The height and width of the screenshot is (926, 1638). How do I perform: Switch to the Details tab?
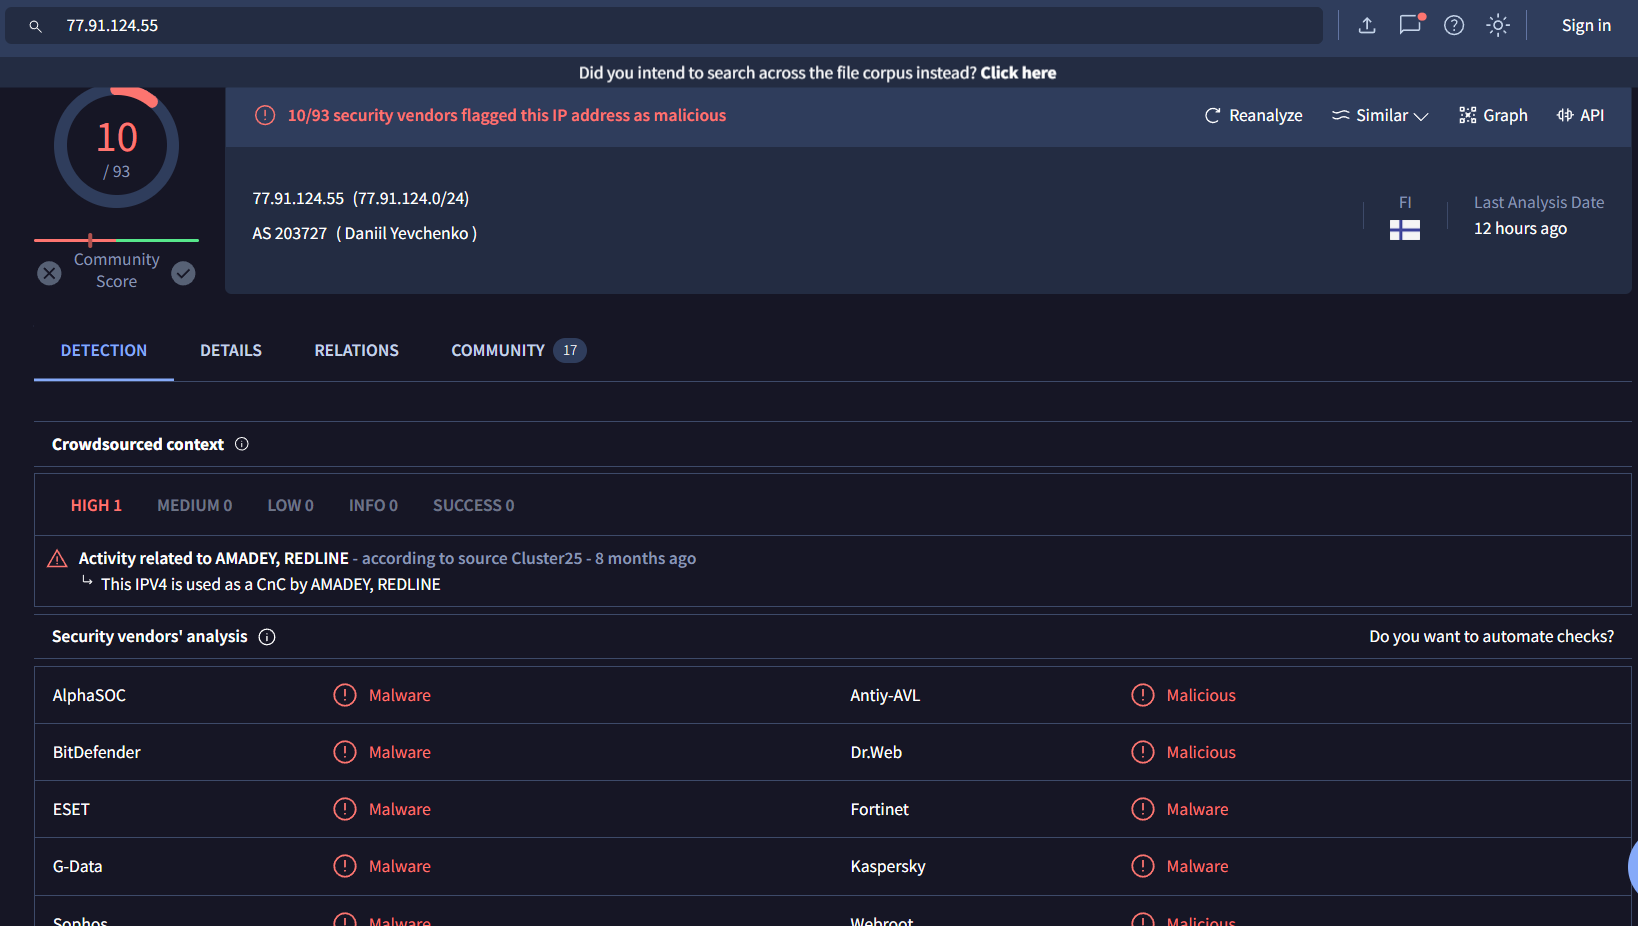(231, 351)
